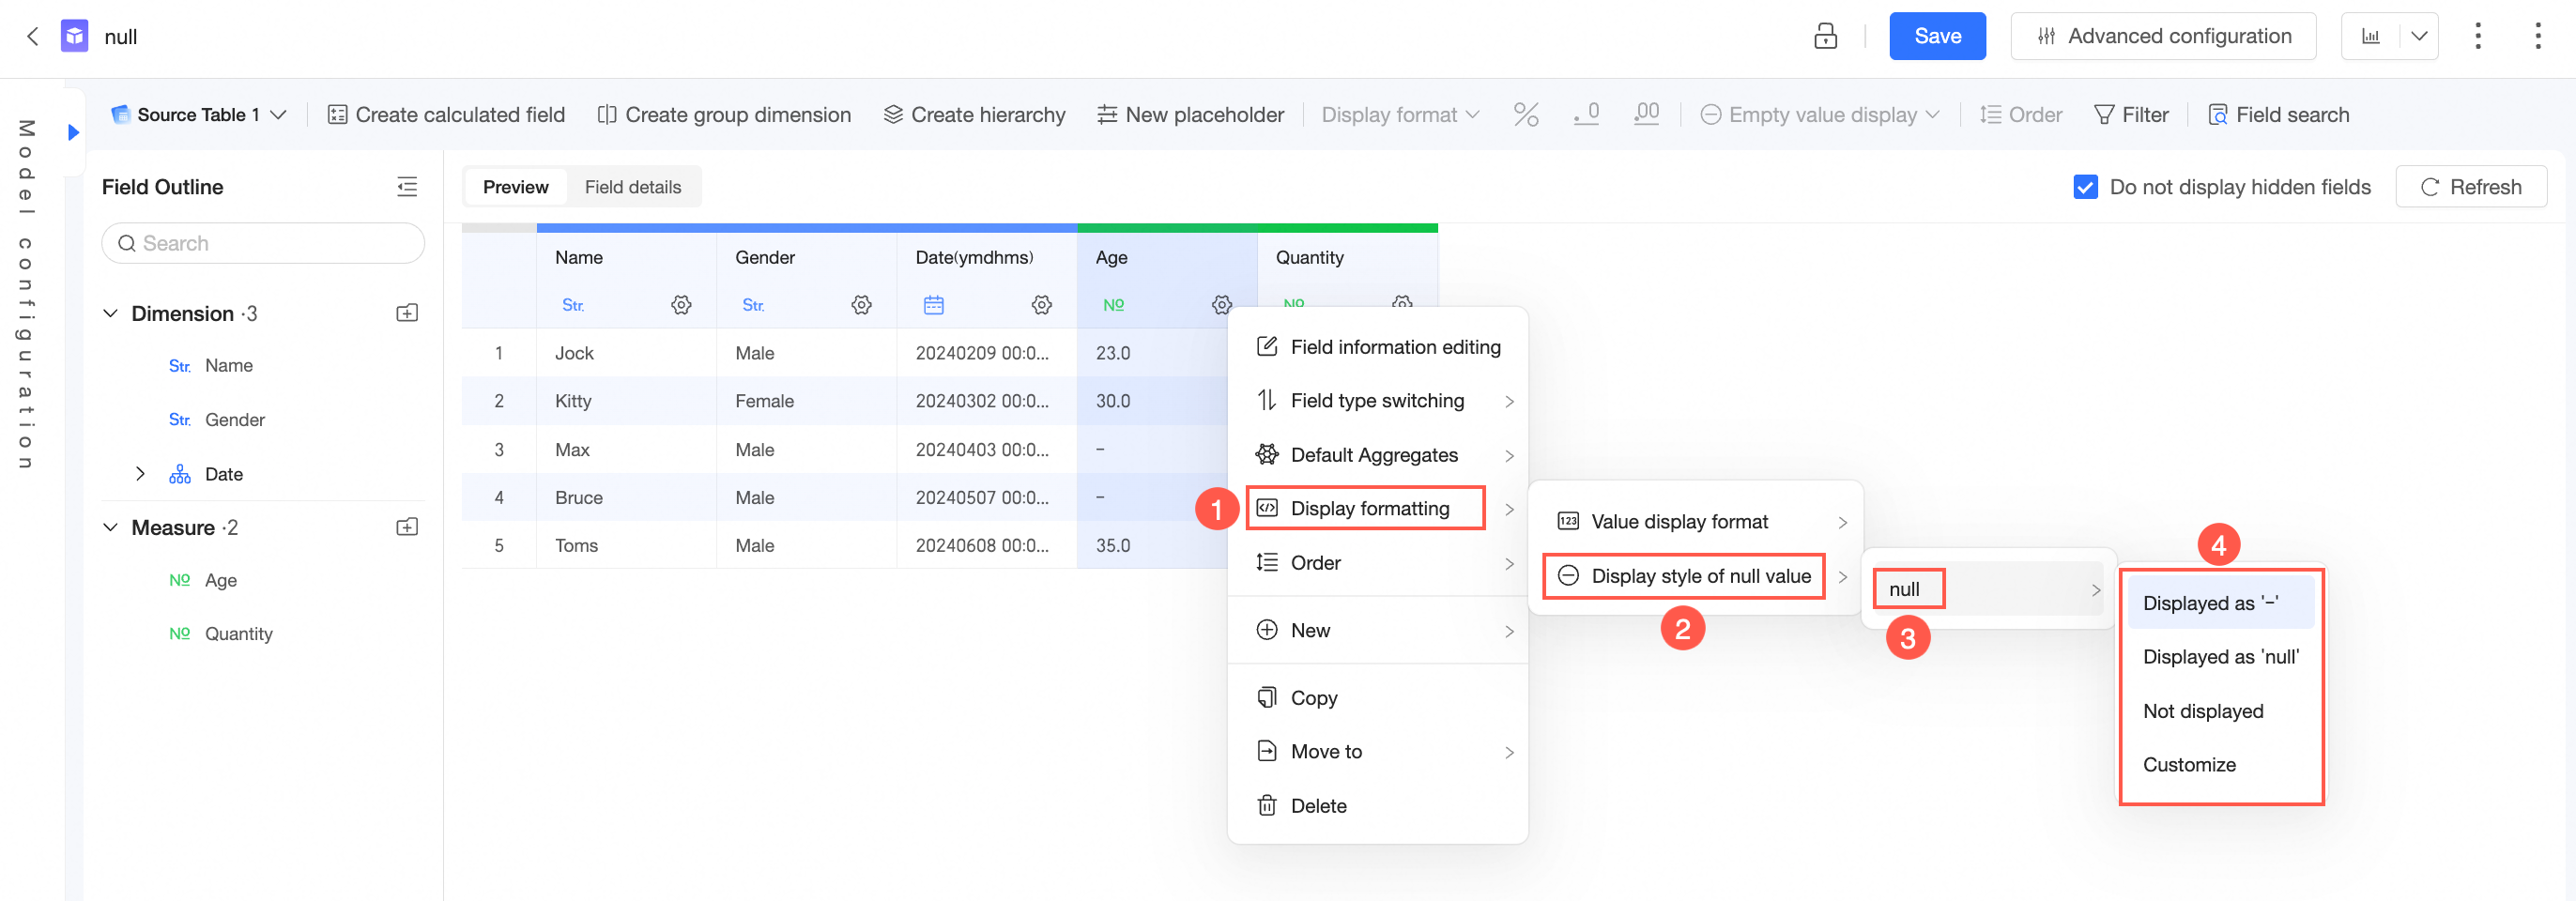Viewport: 2576px width, 901px height.
Task: Collapse the Field Outline list icon
Action: coord(407,187)
